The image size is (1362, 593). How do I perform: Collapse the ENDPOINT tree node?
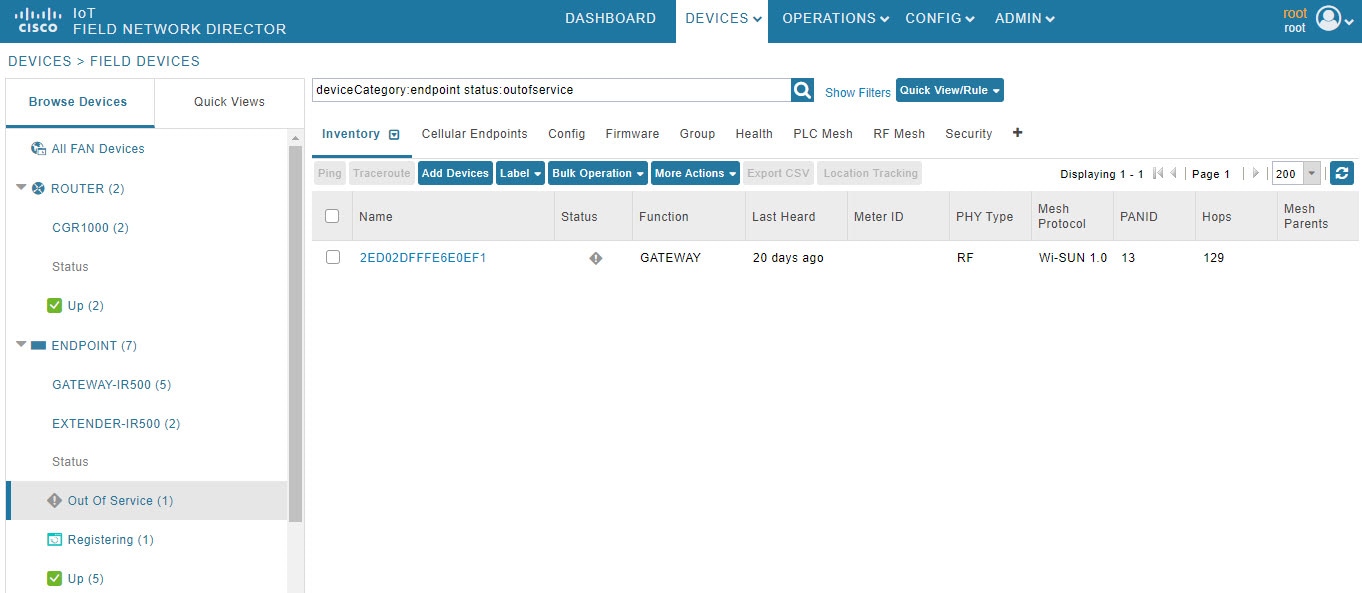coord(21,345)
